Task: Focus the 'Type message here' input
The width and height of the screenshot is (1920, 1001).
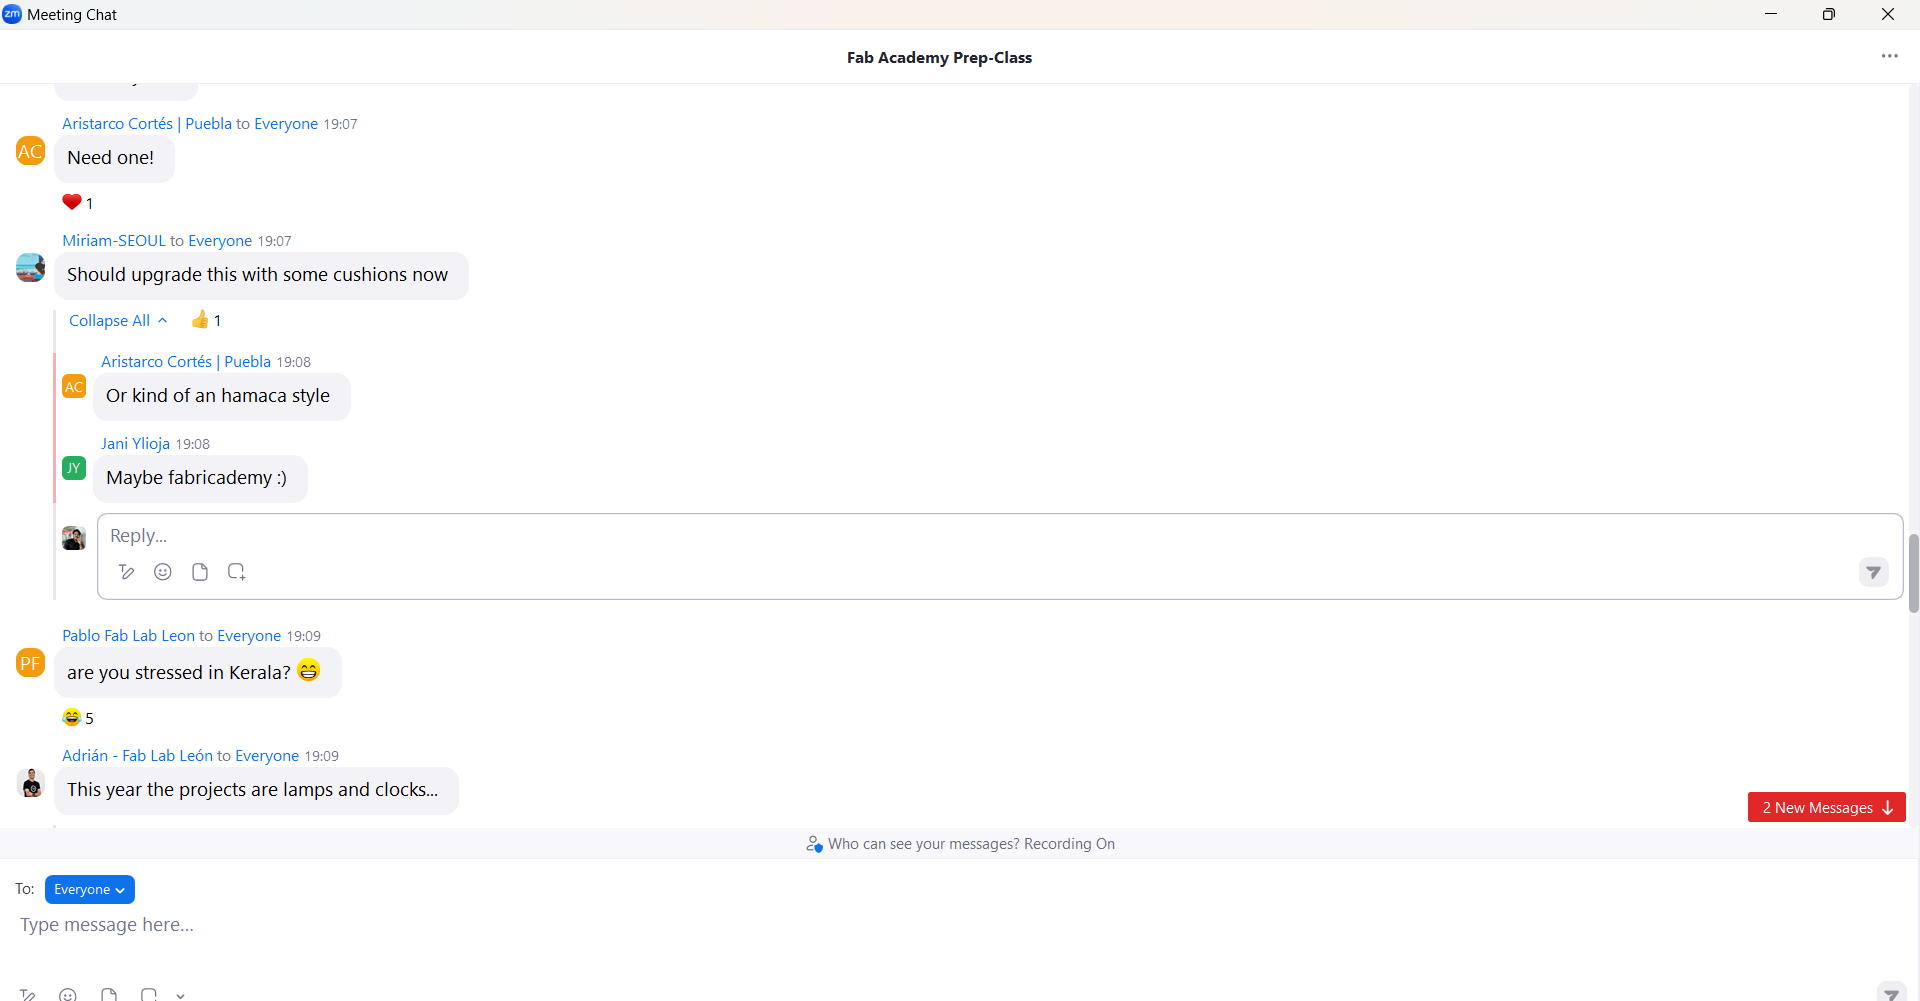Action: [x=900, y=925]
